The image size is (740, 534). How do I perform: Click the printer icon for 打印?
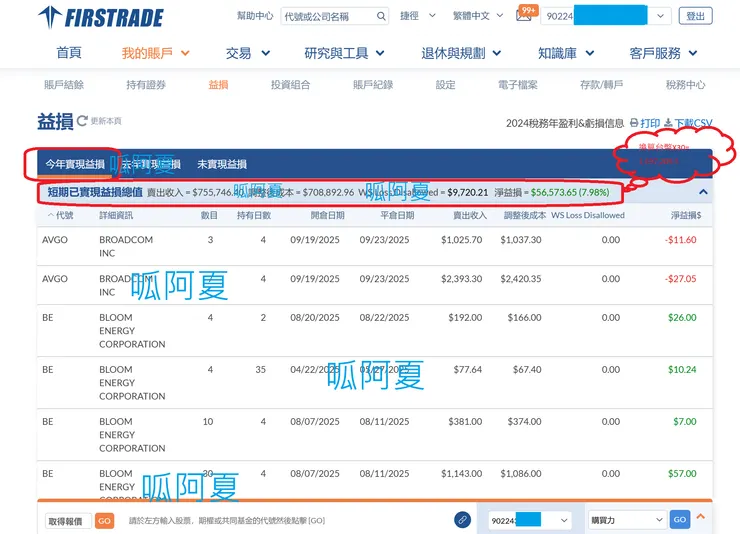click(634, 123)
